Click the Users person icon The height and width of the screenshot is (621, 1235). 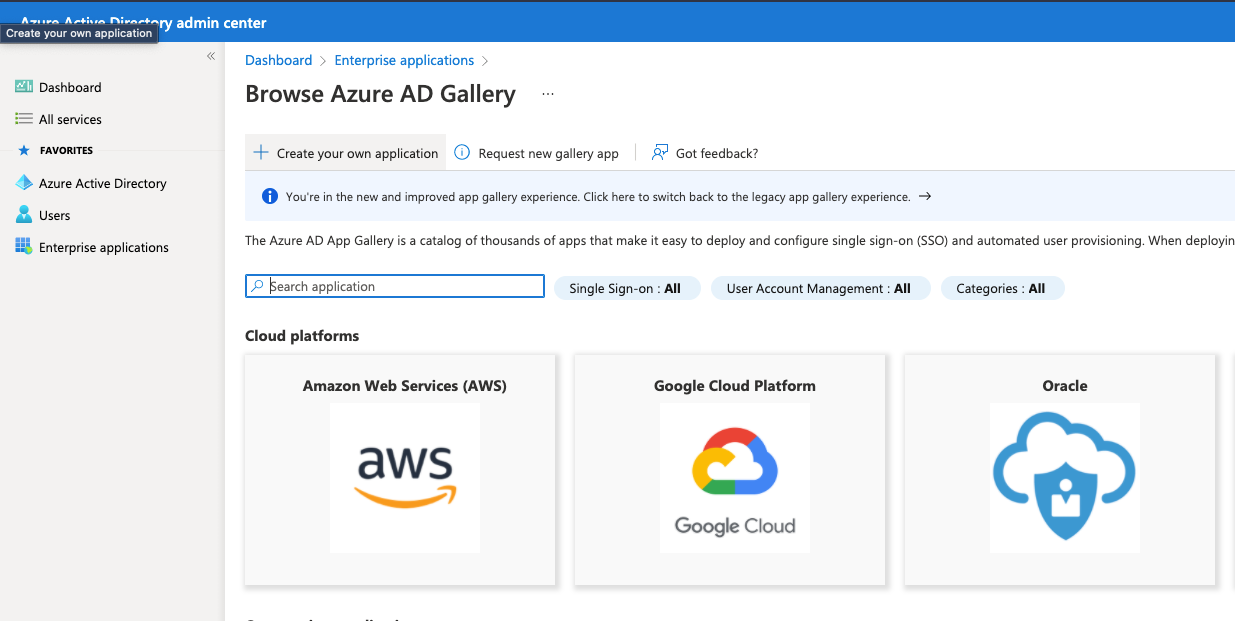point(24,215)
